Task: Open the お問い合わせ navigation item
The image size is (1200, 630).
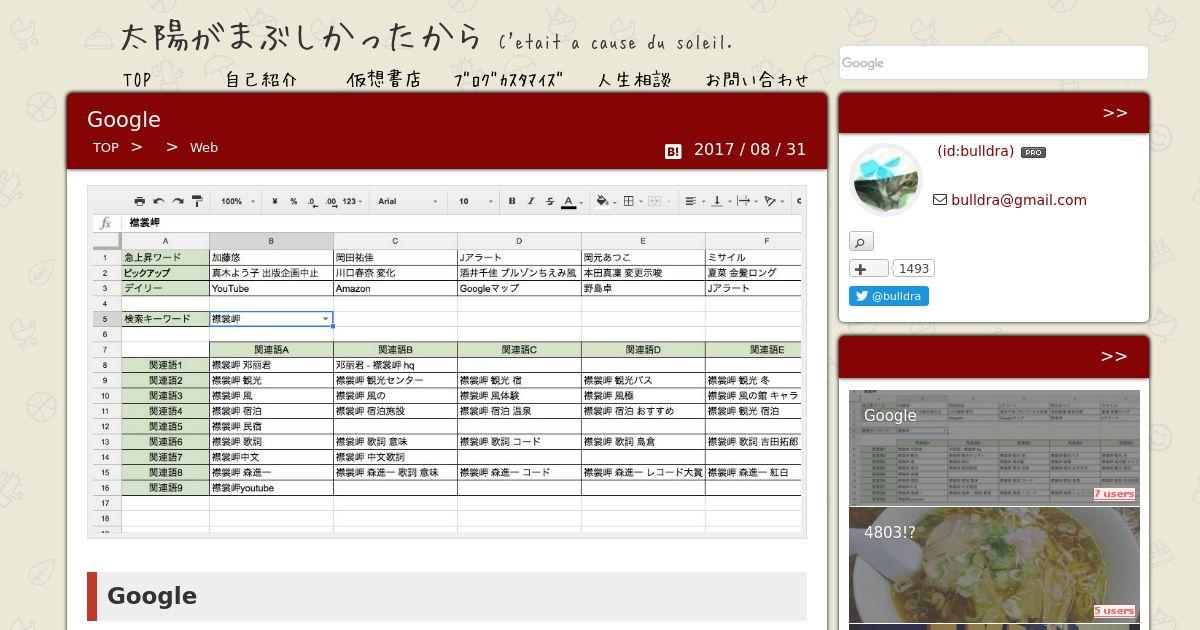Action: (757, 80)
